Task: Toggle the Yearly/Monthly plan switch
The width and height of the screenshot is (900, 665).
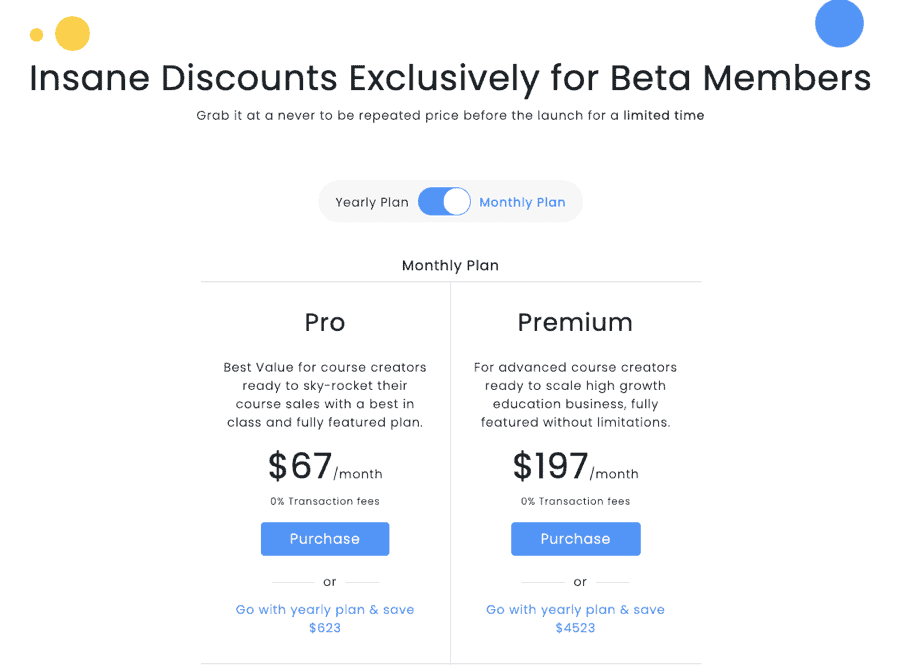Action: click(x=444, y=202)
